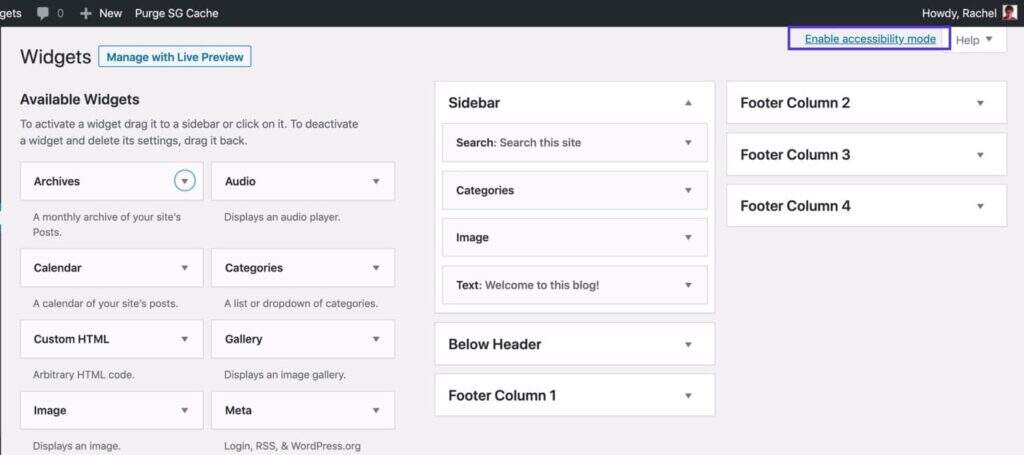Expand the Below Header widget area
The height and width of the screenshot is (455, 1024).
click(688, 344)
